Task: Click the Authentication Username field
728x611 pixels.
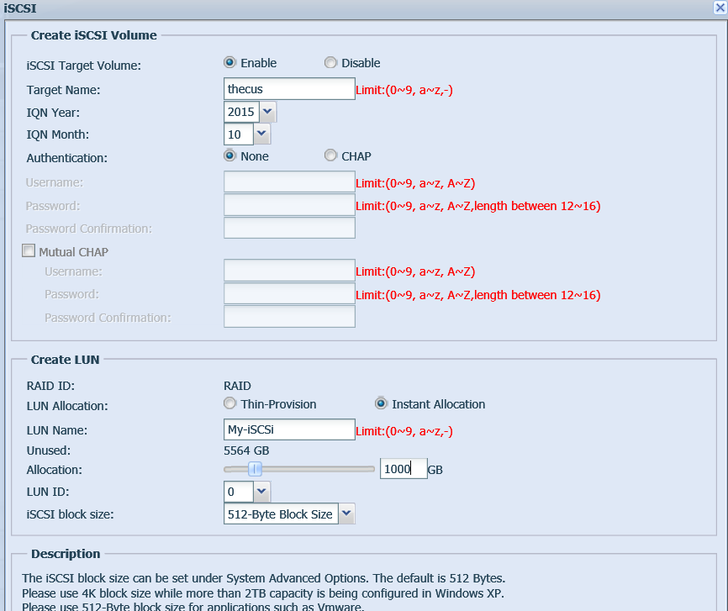Action: [289, 182]
